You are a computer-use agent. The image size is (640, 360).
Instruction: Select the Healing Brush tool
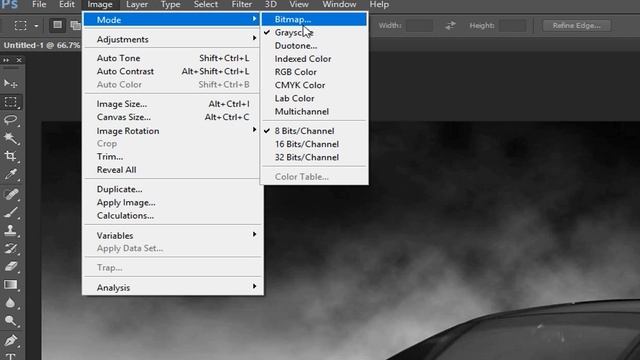pos(11,194)
